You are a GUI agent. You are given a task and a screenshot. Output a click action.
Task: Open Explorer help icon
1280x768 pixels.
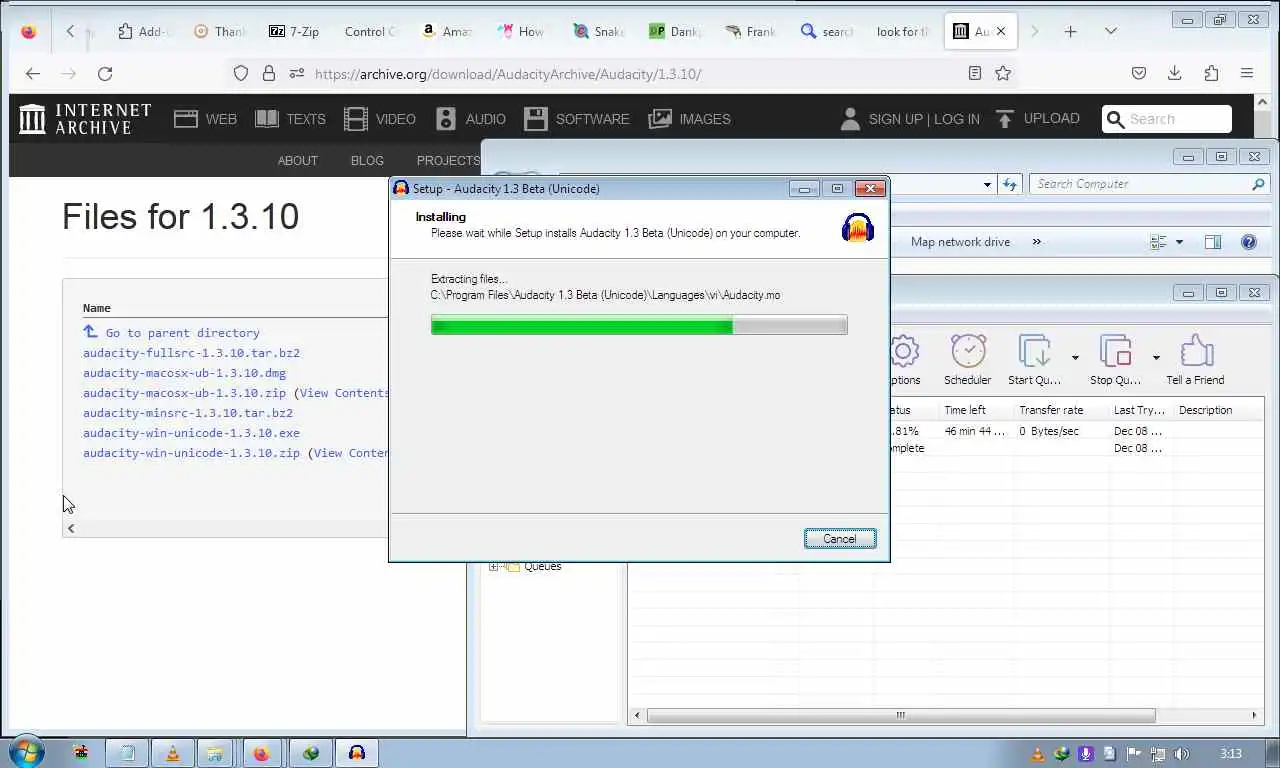pyautogui.click(x=1248, y=242)
